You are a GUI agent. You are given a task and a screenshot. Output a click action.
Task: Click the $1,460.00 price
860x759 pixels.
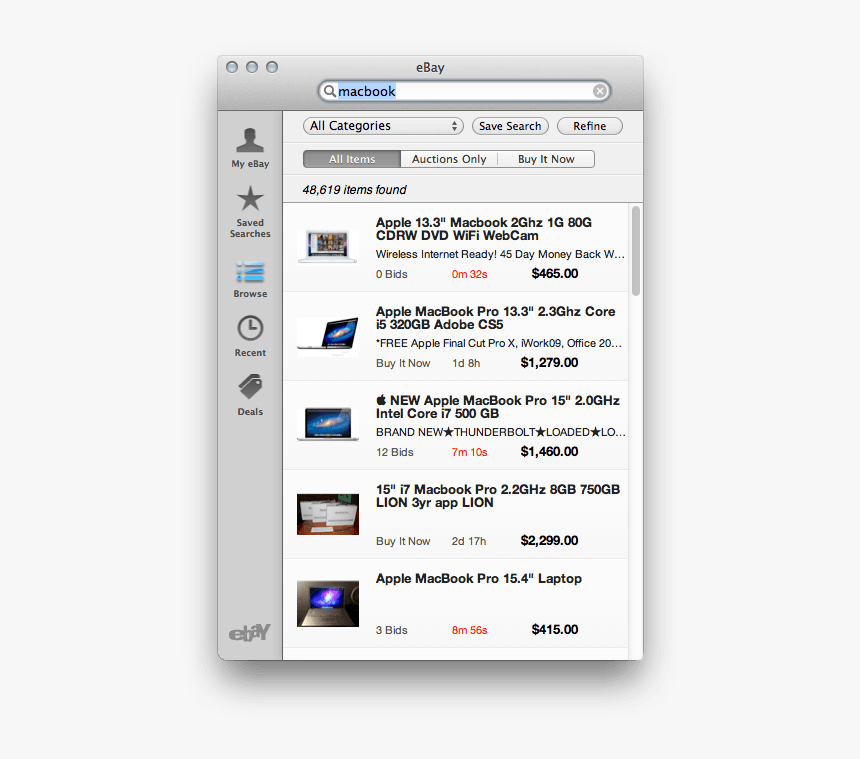point(549,451)
